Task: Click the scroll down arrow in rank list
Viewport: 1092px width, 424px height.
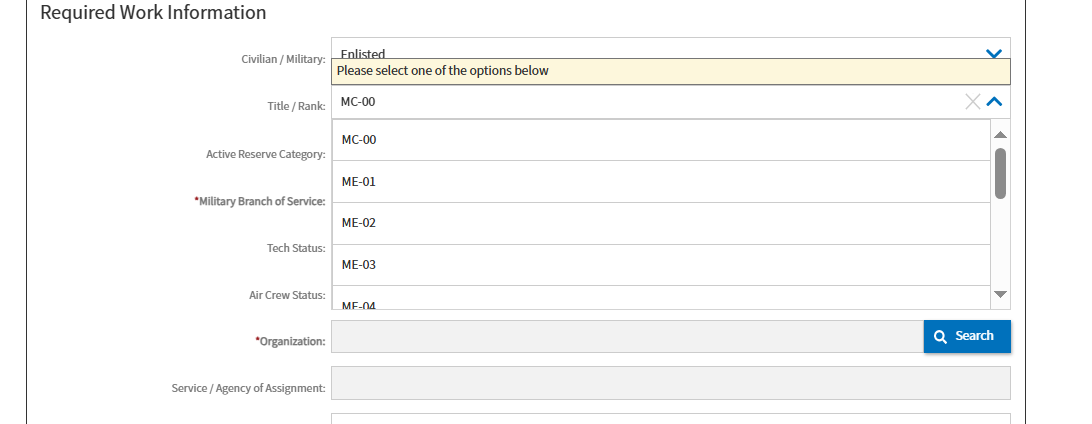Action: [x=1000, y=294]
